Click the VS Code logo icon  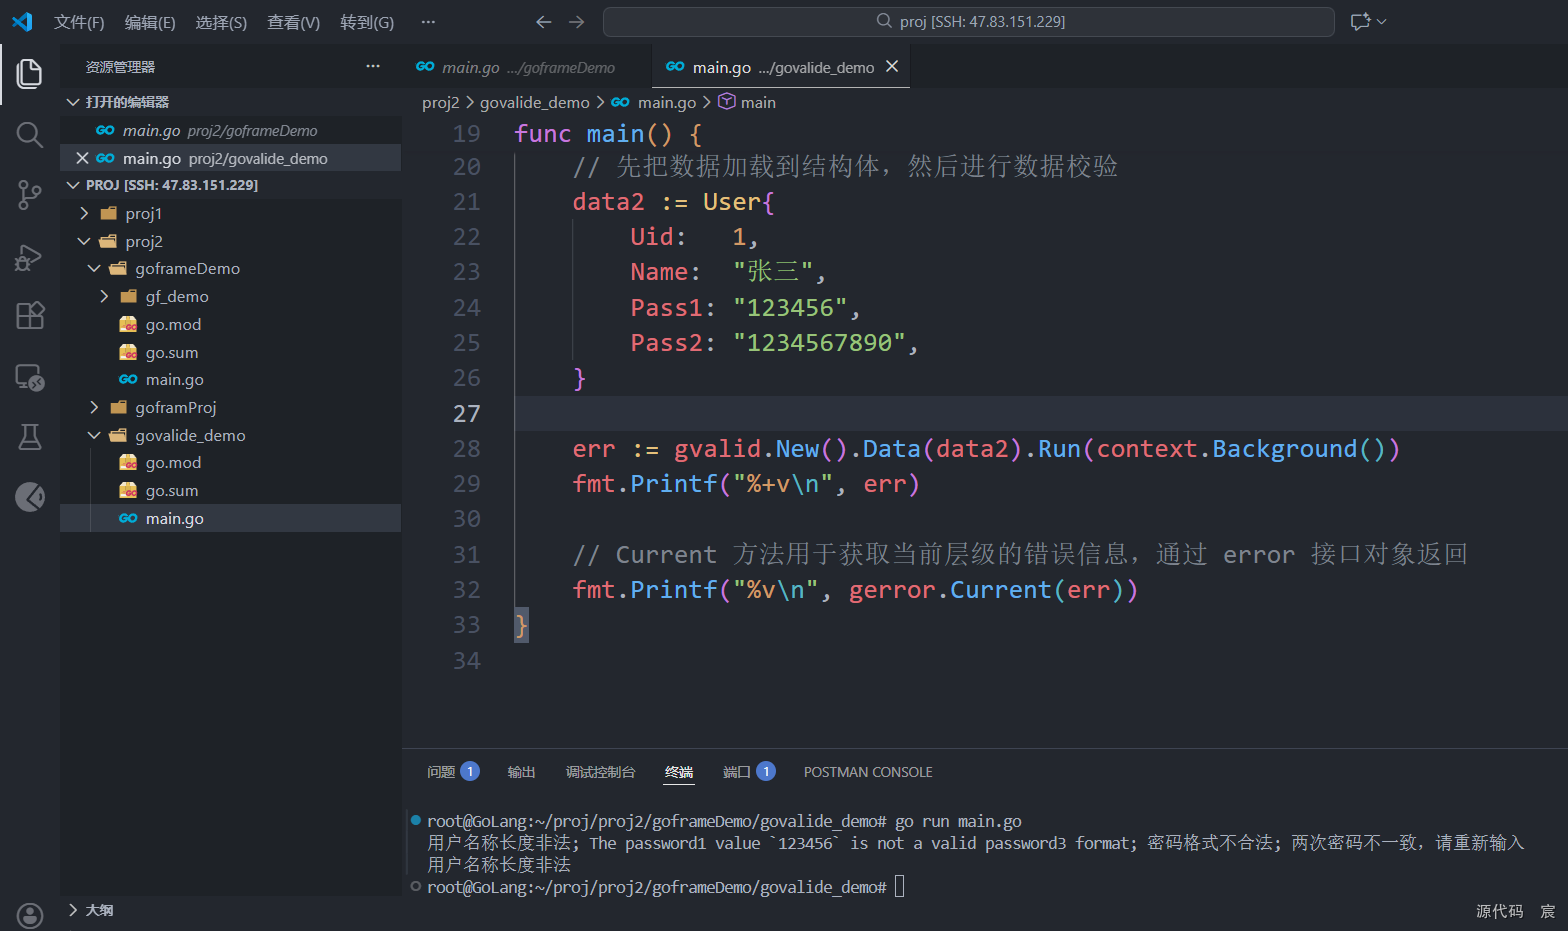(x=22, y=21)
